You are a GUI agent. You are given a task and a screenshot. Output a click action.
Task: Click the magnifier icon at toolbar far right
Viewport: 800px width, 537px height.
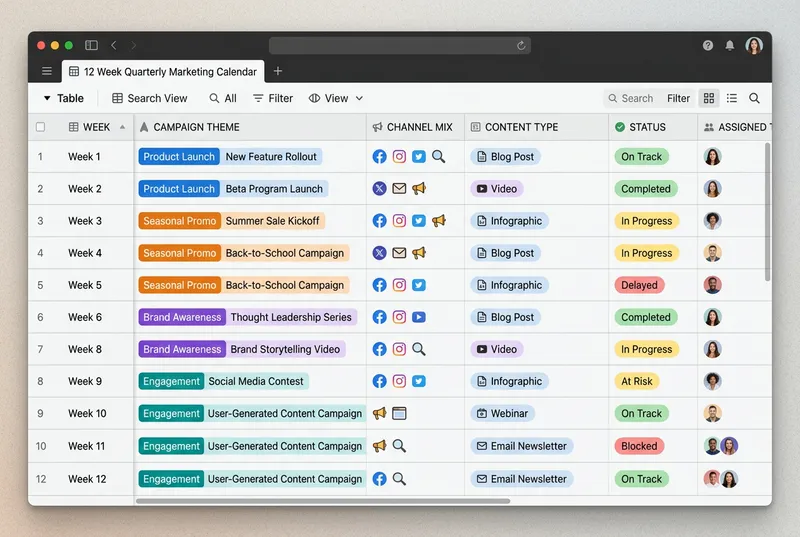pyautogui.click(x=755, y=98)
